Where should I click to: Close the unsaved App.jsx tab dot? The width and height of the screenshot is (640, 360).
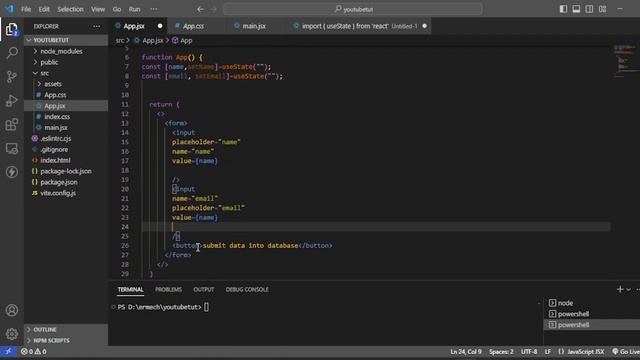[160, 26]
